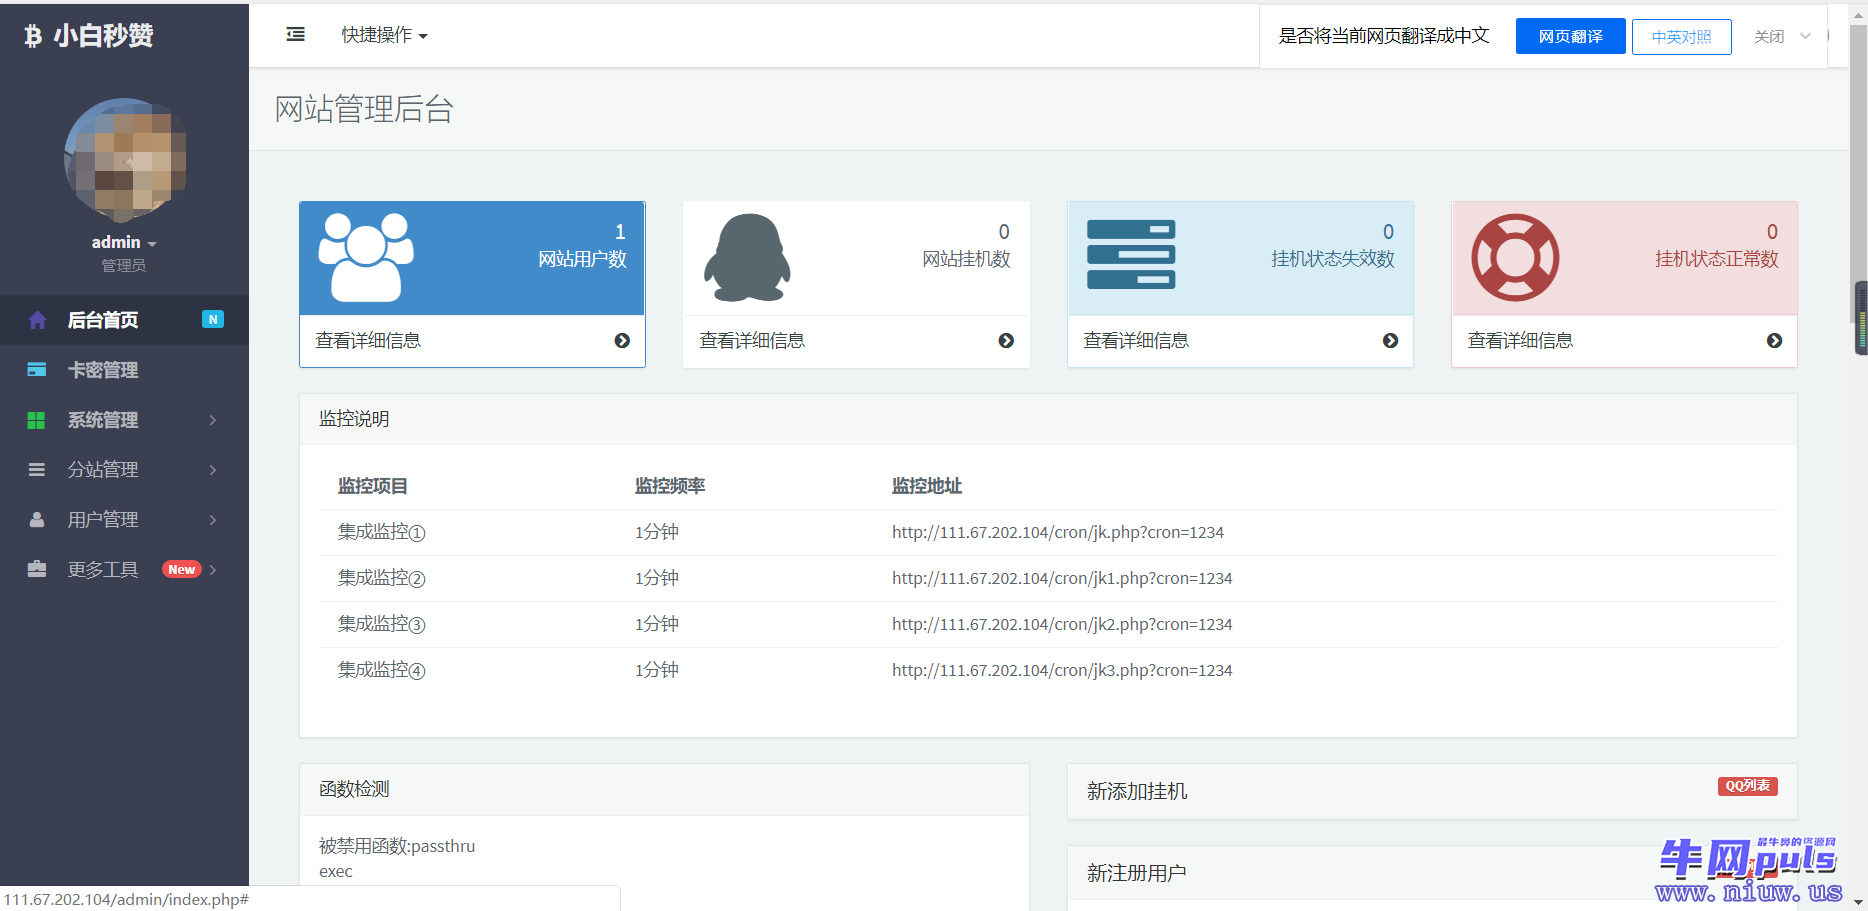Viewport: 1868px width, 911px height.
Task: Expand the 系统管理 chevron arrow
Action: (x=213, y=420)
